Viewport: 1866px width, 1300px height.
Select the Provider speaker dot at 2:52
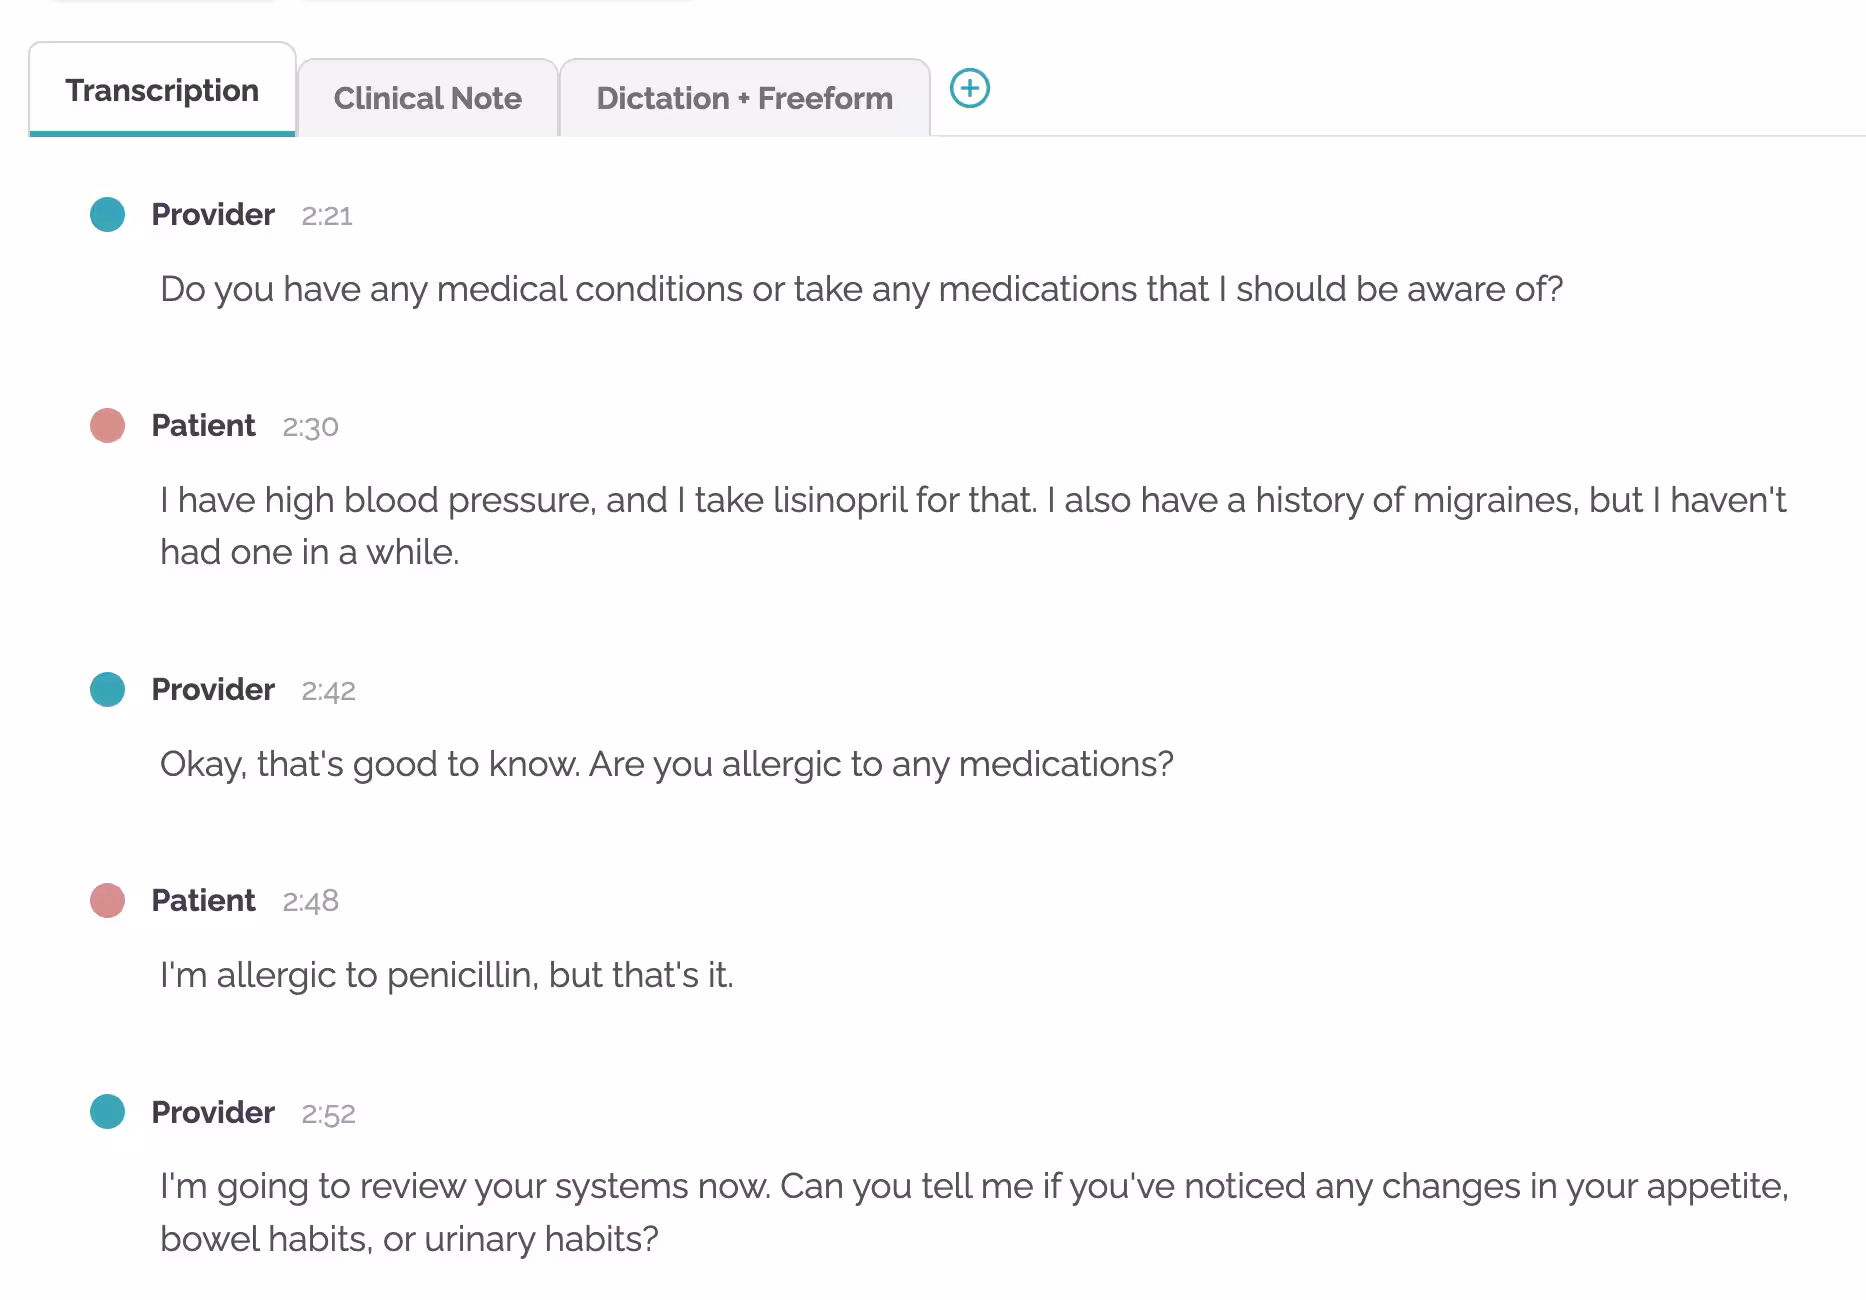point(107,1112)
